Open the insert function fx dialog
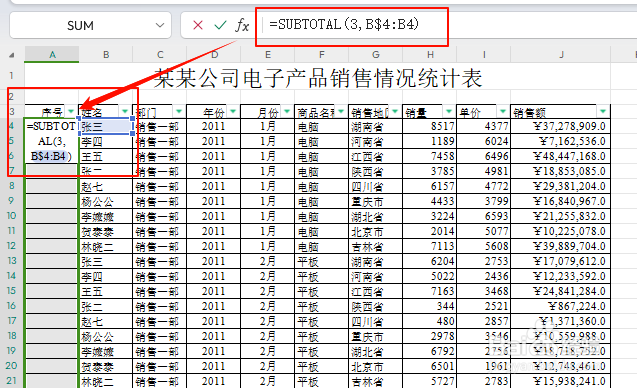 click(x=242, y=25)
